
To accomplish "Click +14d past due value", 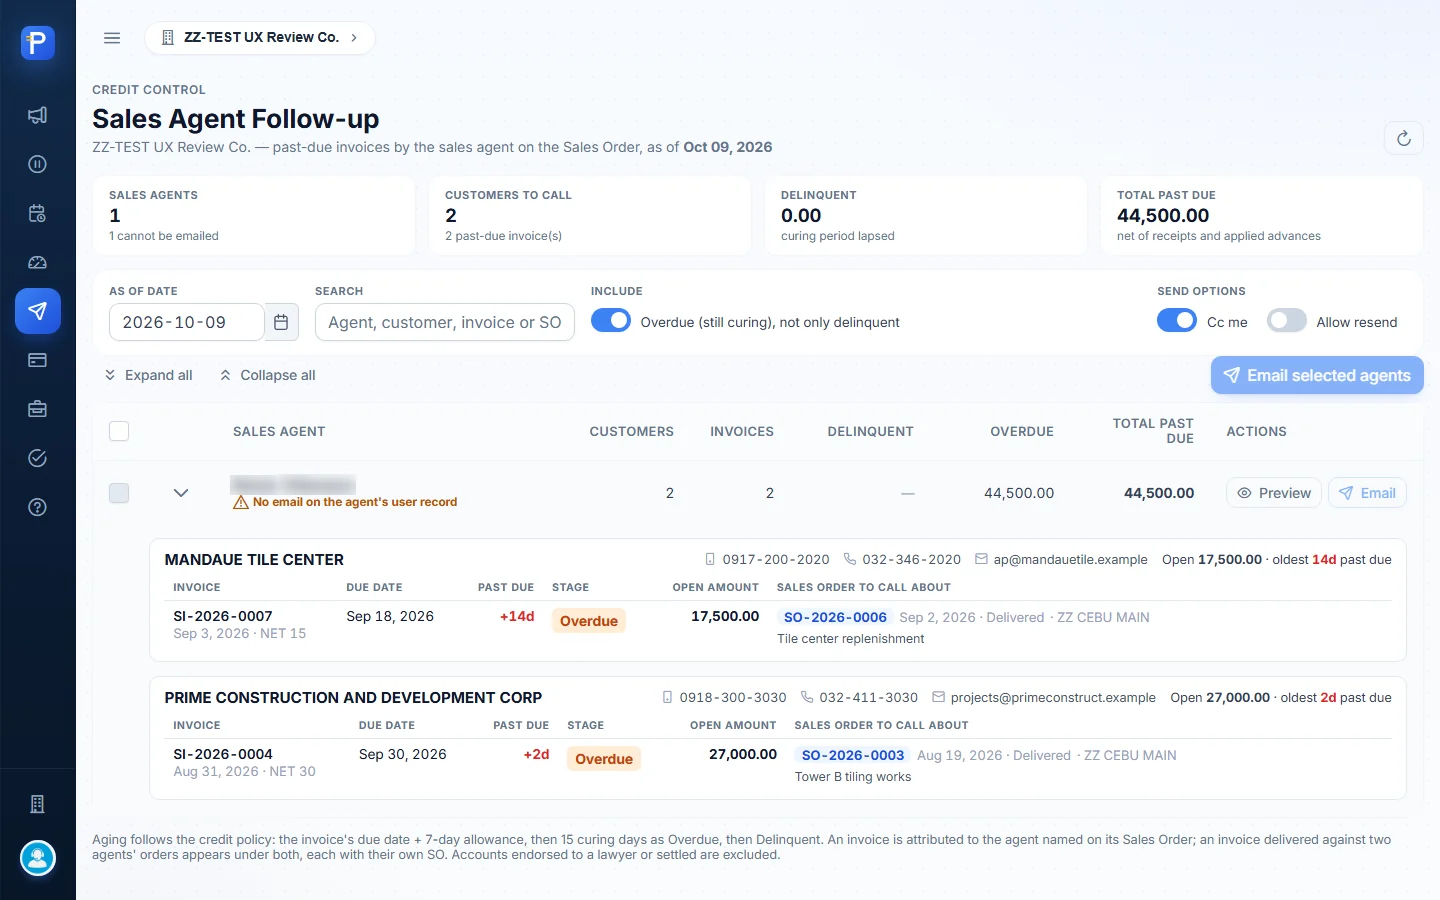I will [x=517, y=616].
